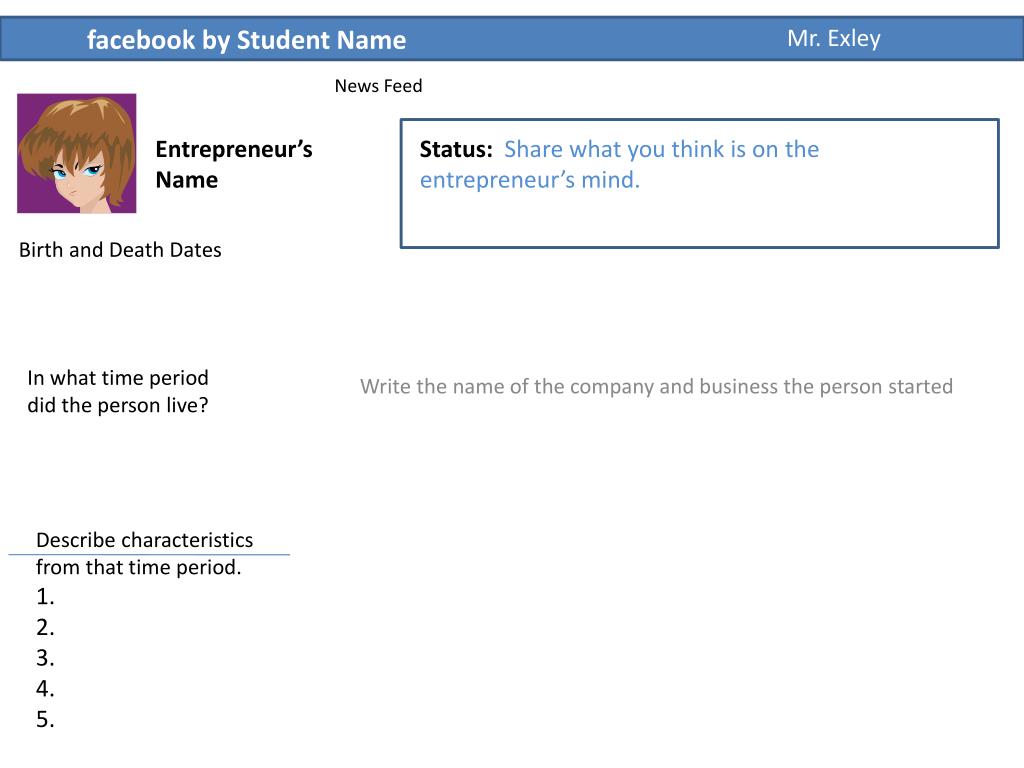Place cursor at list item 5

tap(45, 720)
